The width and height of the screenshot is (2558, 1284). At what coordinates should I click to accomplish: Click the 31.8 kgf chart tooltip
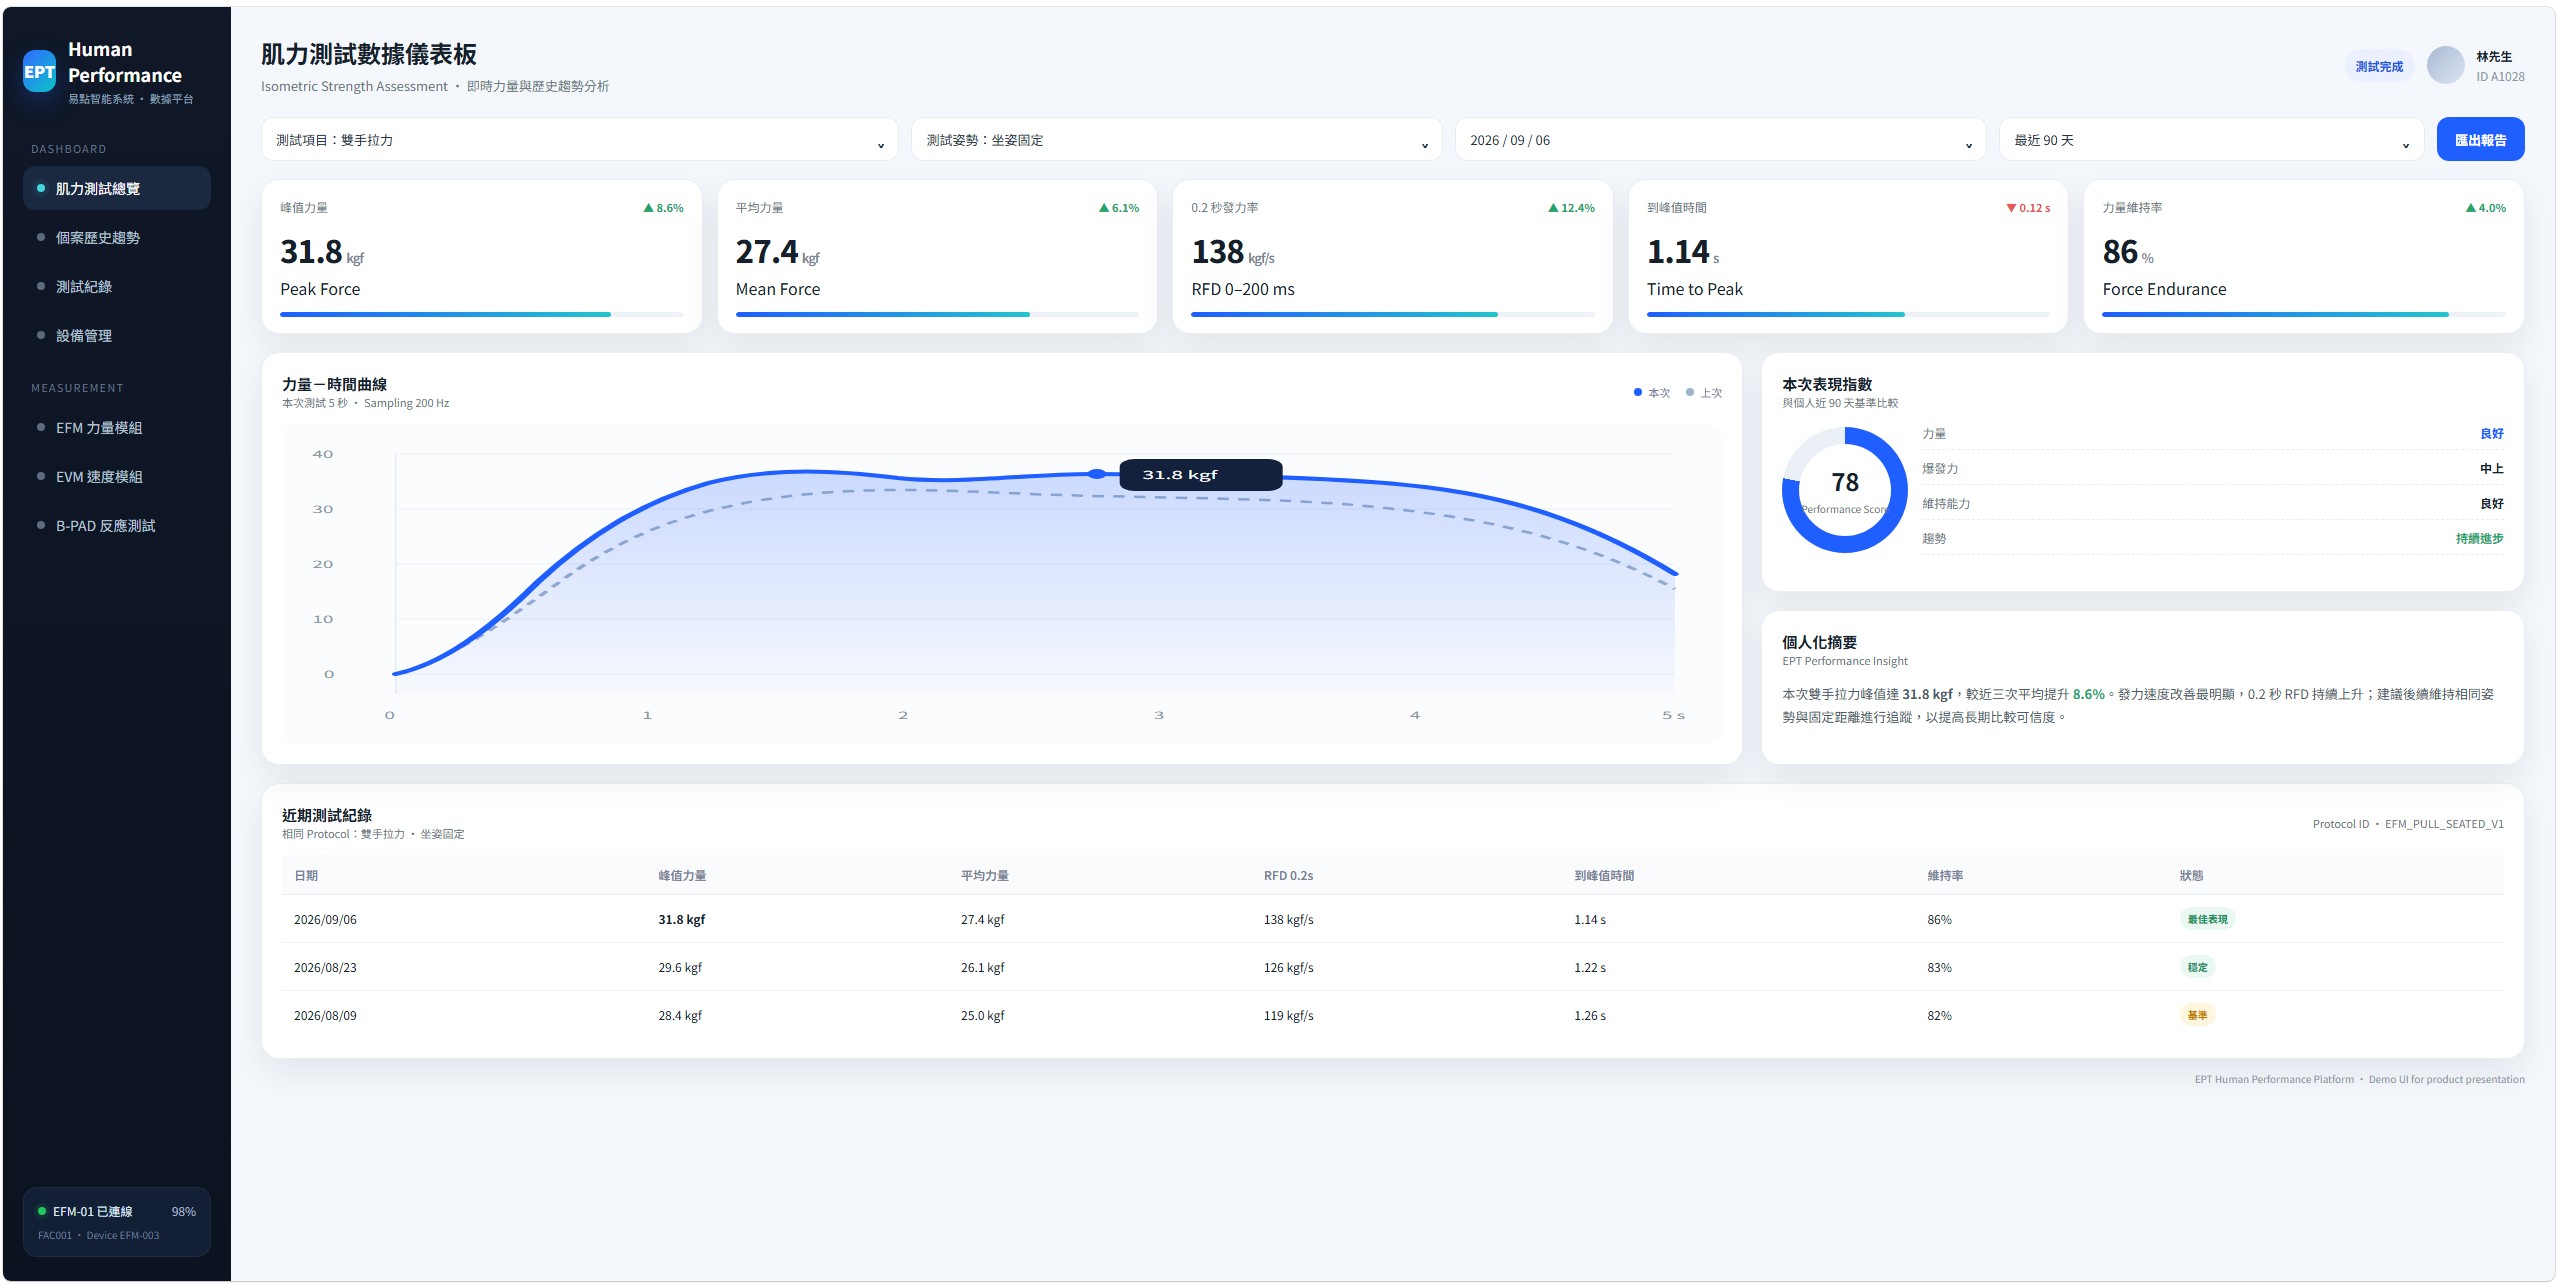point(1200,475)
